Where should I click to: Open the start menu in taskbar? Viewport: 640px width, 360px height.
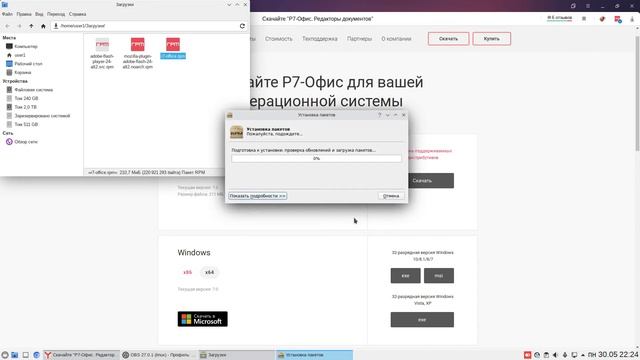tap(4, 355)
